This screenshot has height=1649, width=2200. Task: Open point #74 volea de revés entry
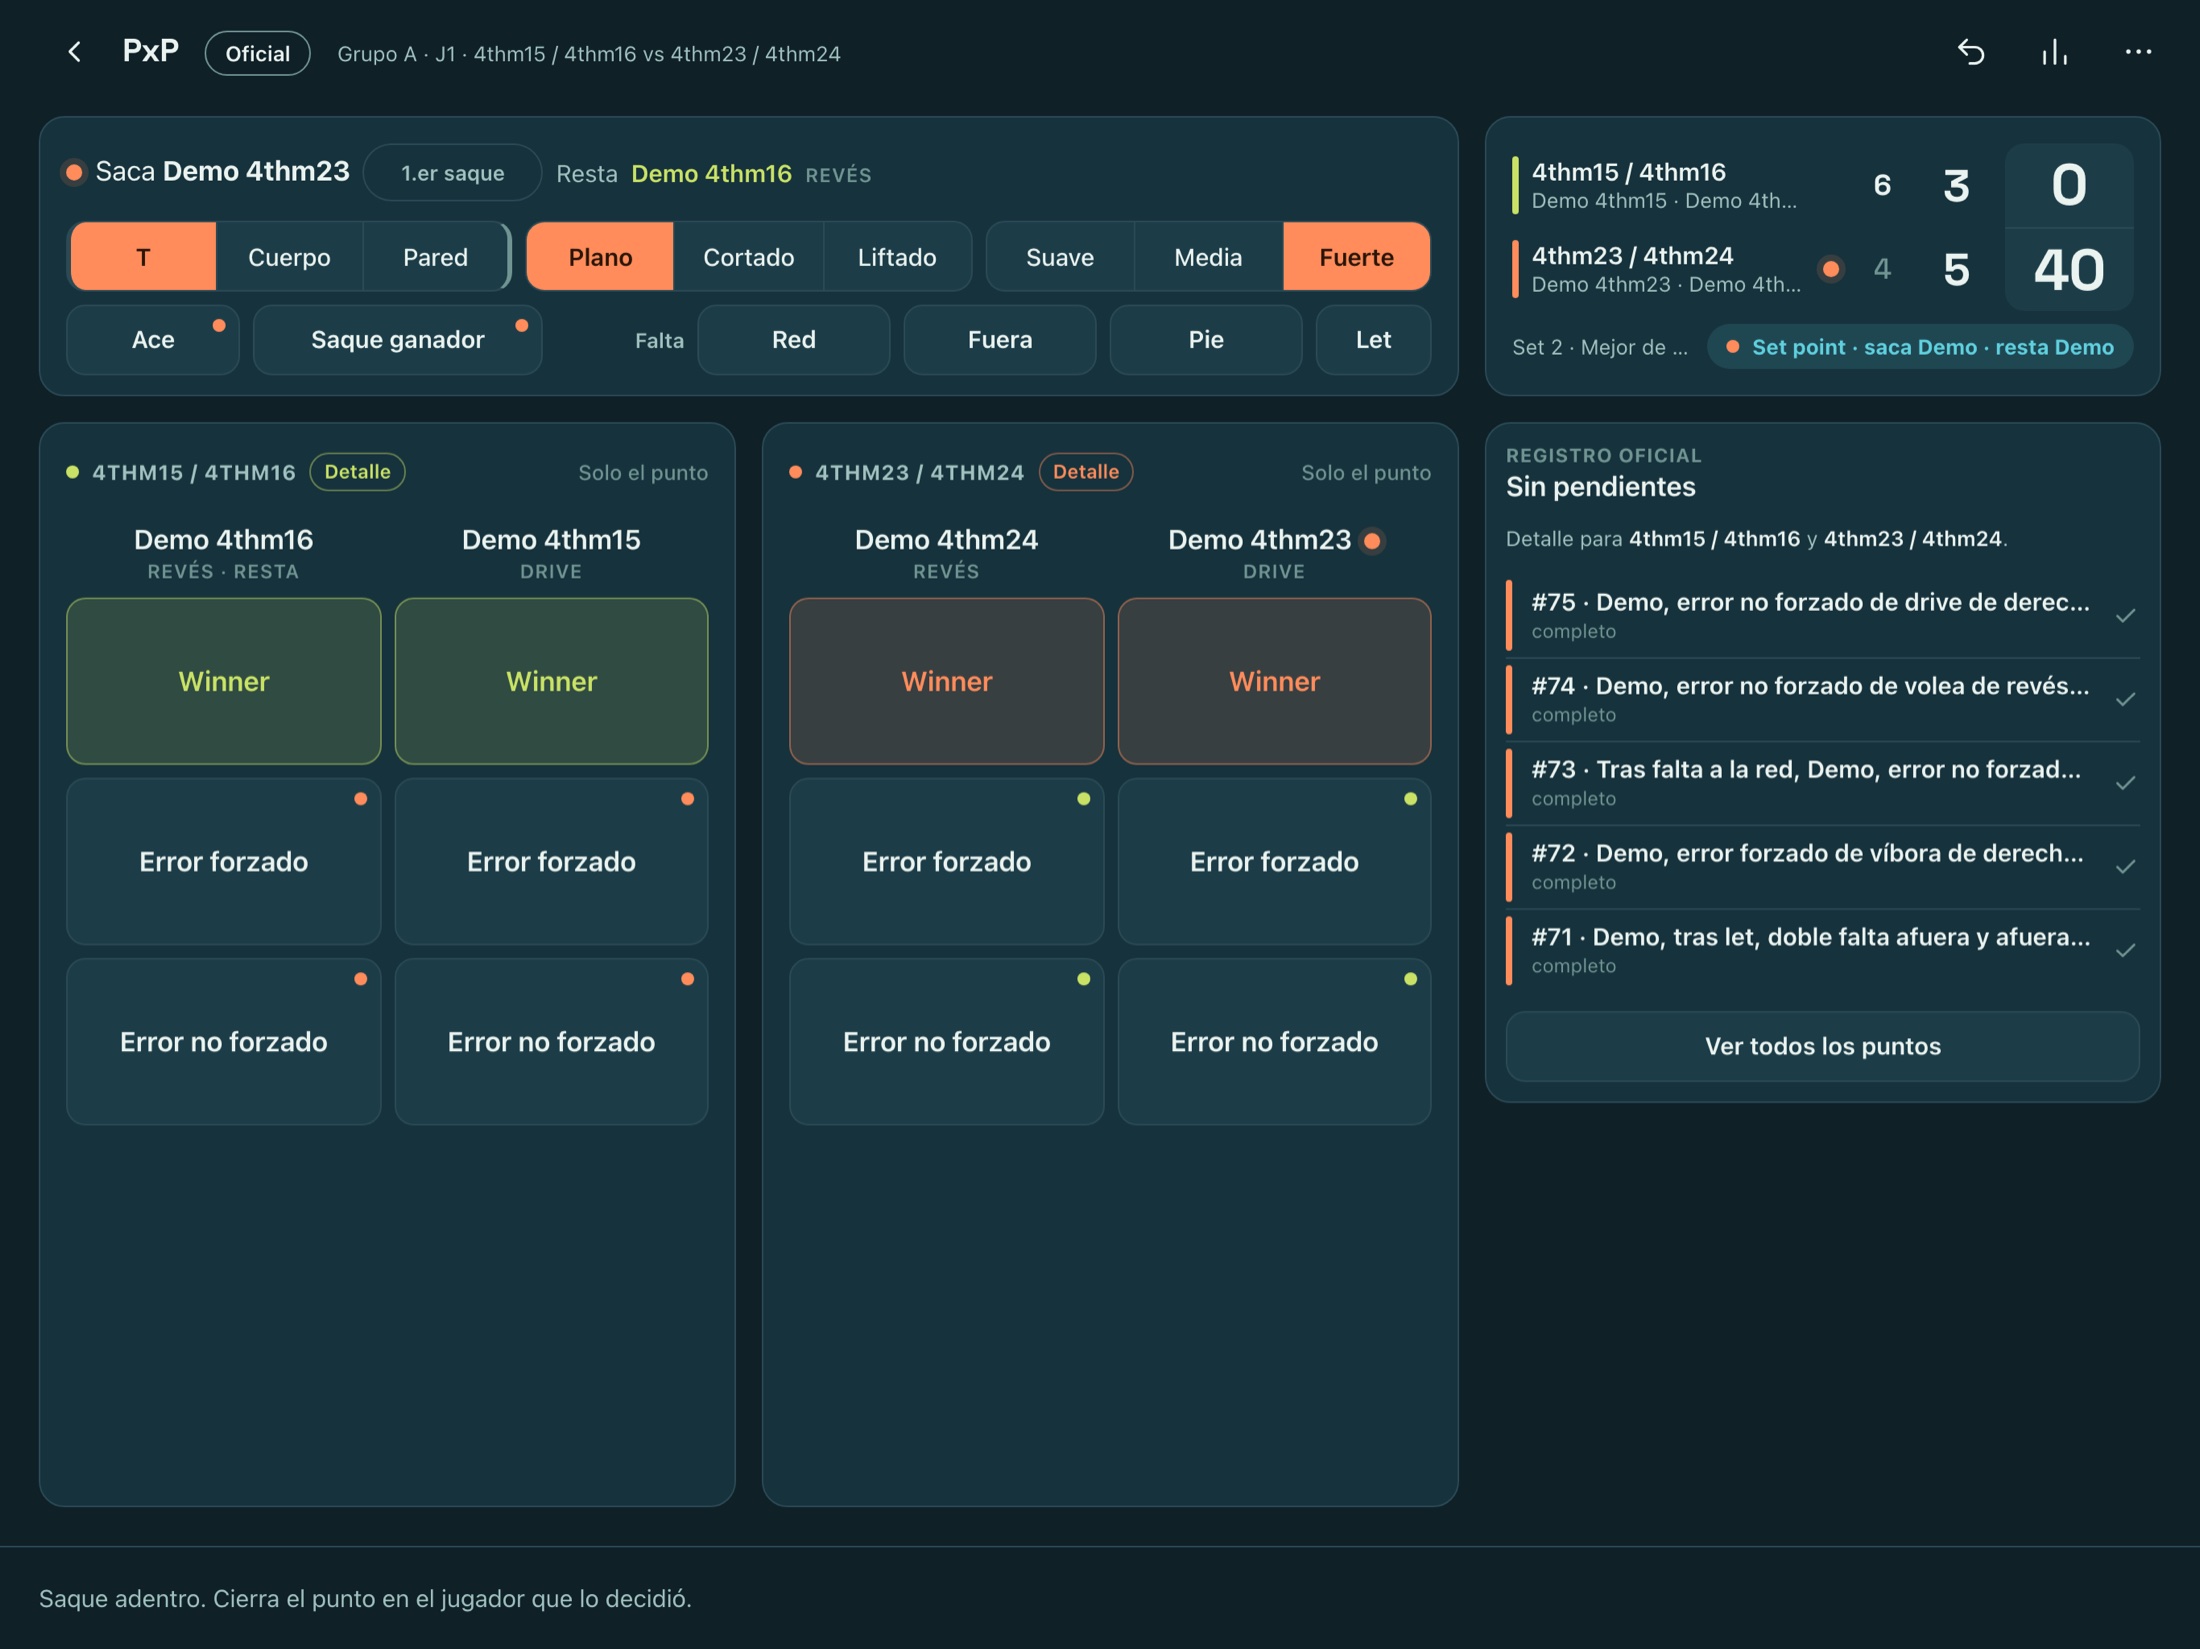pos(1822,699)
